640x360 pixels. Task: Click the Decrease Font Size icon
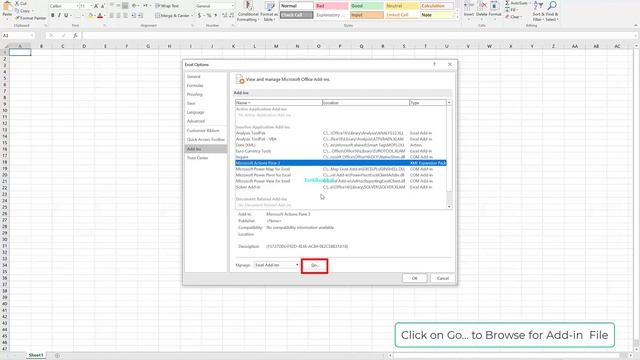coord(102,6)
